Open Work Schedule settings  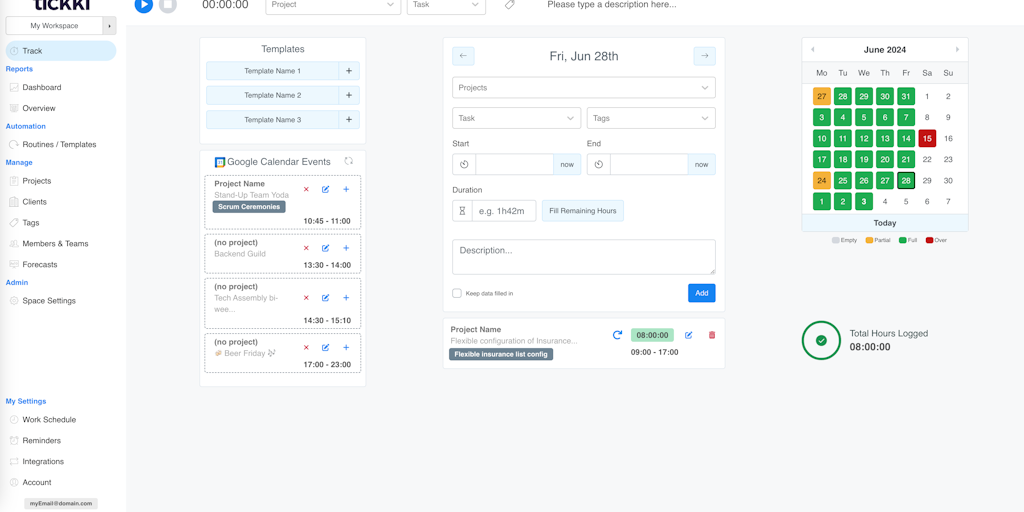pos(49,420)
